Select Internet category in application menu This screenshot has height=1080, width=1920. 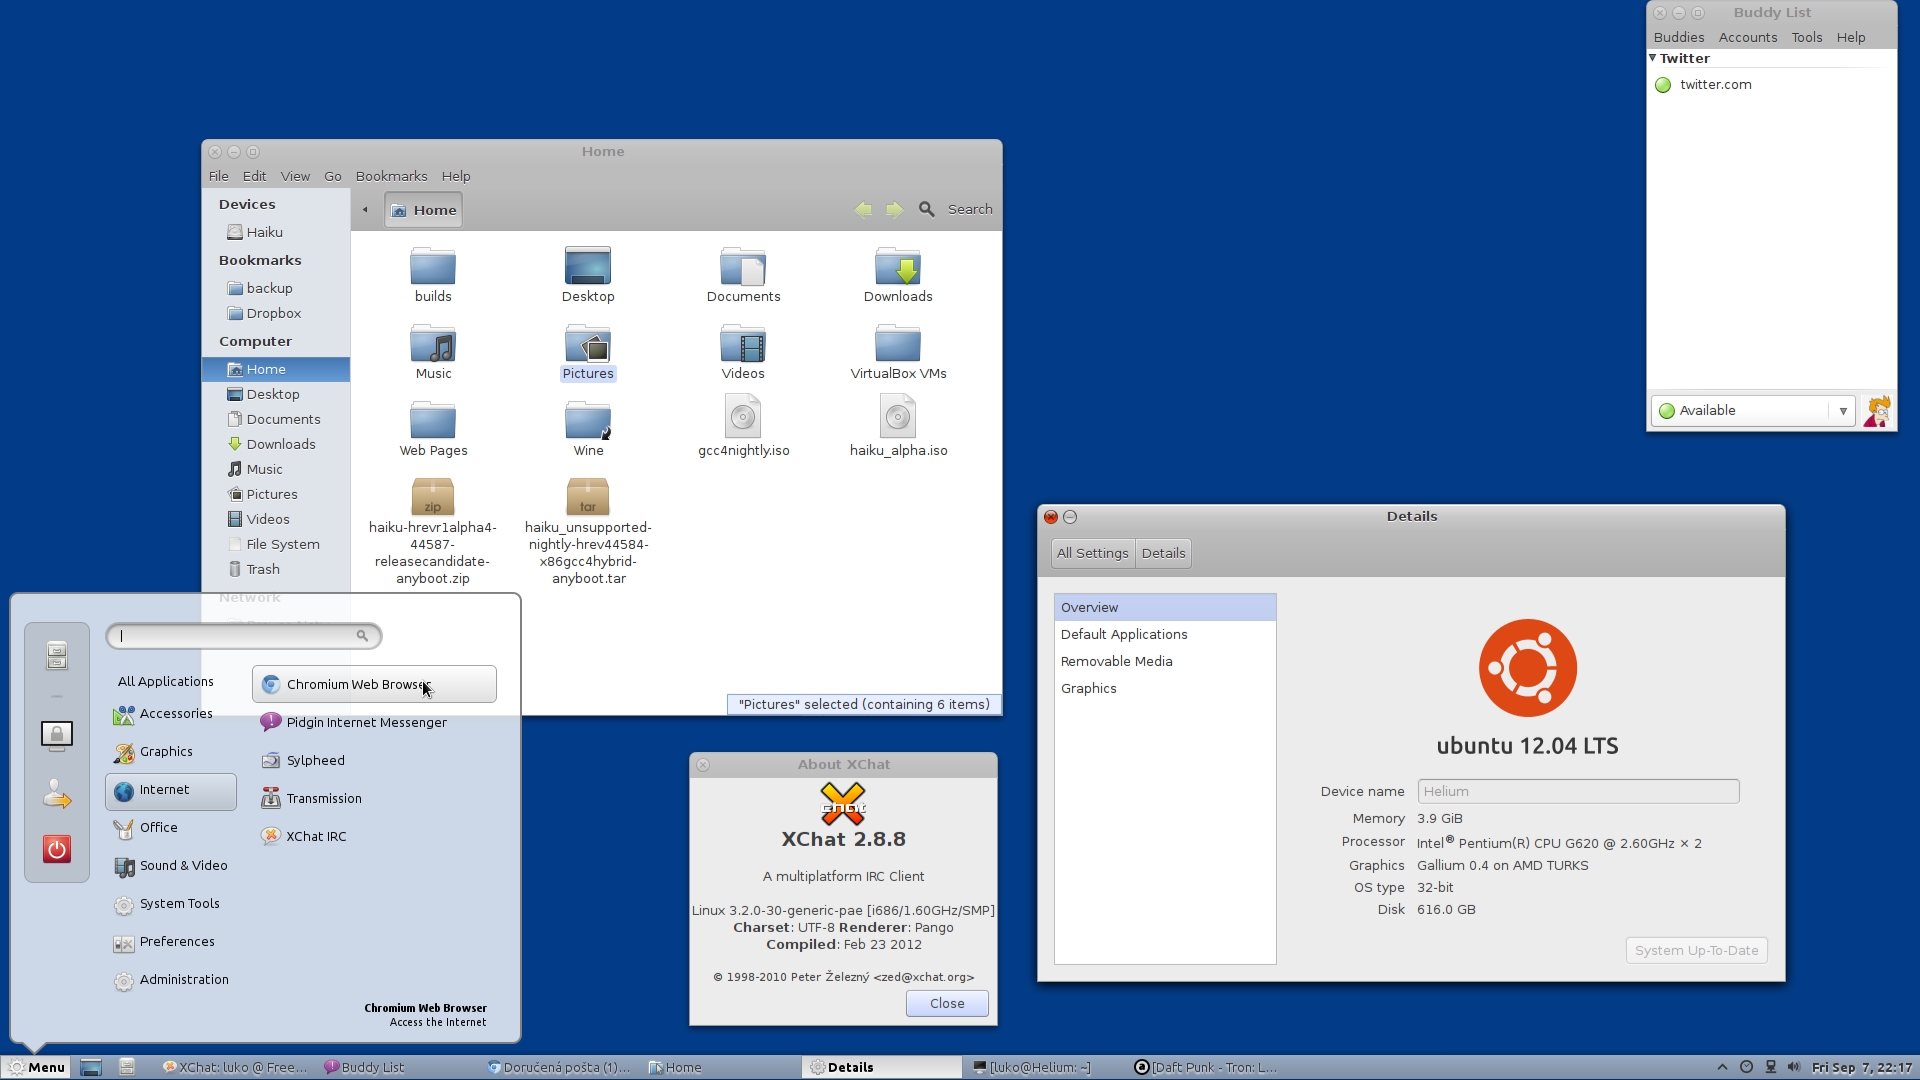pyautogui.click(x=171, y=791)
